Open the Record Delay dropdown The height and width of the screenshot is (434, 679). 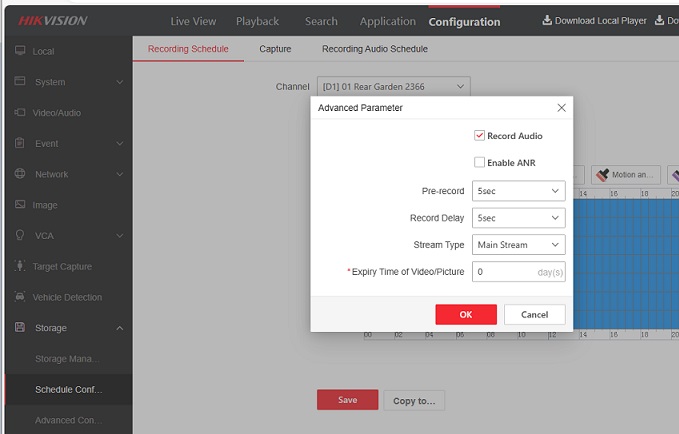coord(518,218)
